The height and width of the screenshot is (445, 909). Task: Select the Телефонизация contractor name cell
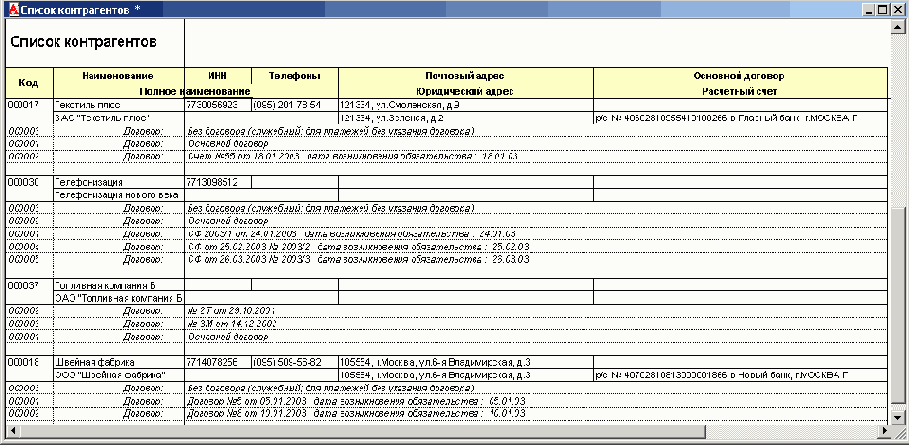pos(118,182)
